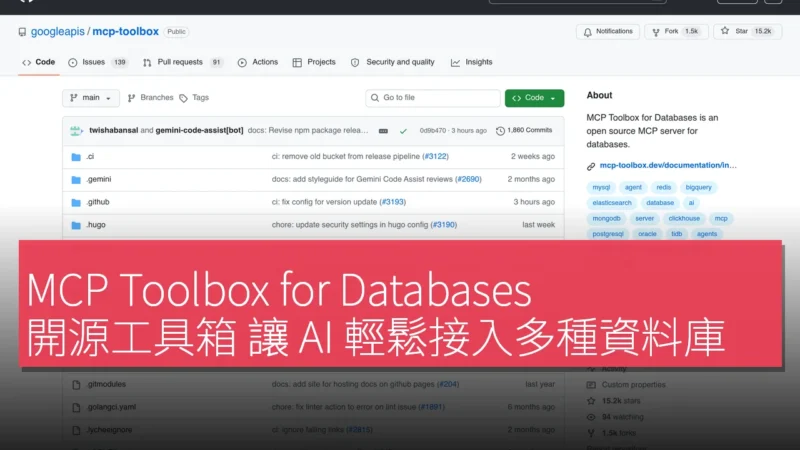Open Security and quality tab

tap(392, 62)
